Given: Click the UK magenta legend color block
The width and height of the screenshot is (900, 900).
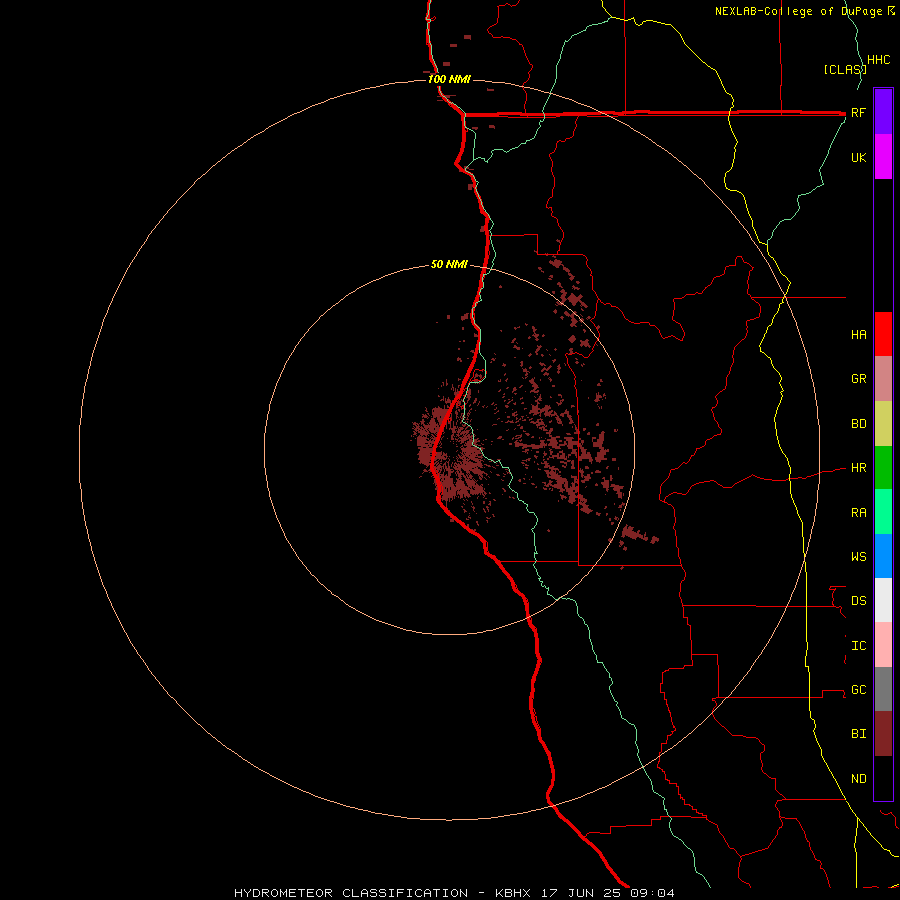Looking at the screenshot, I should (883, 157).
